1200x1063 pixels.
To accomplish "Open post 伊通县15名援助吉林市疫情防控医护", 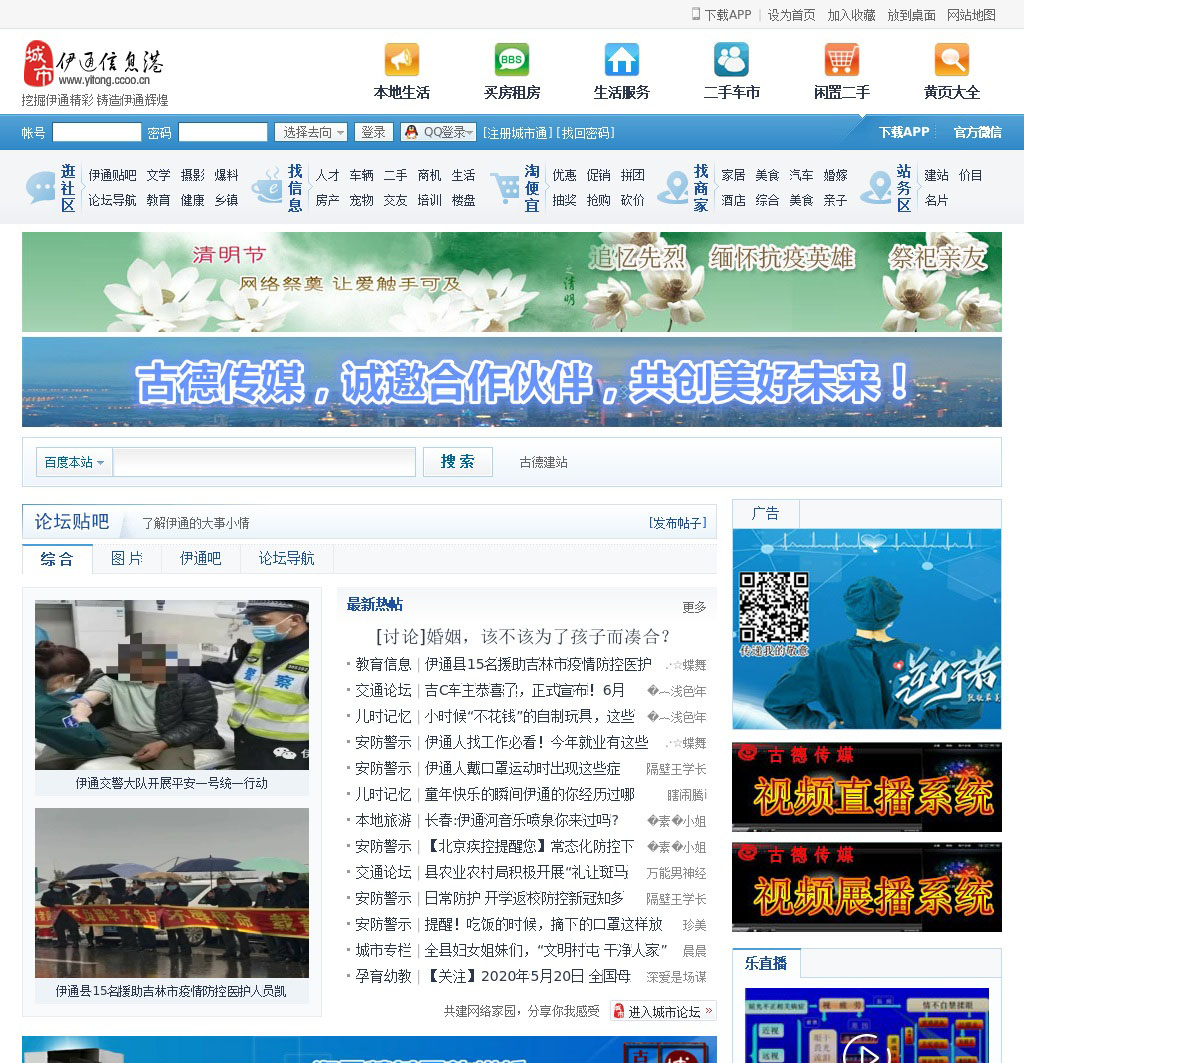I will [x=538, y=664].
